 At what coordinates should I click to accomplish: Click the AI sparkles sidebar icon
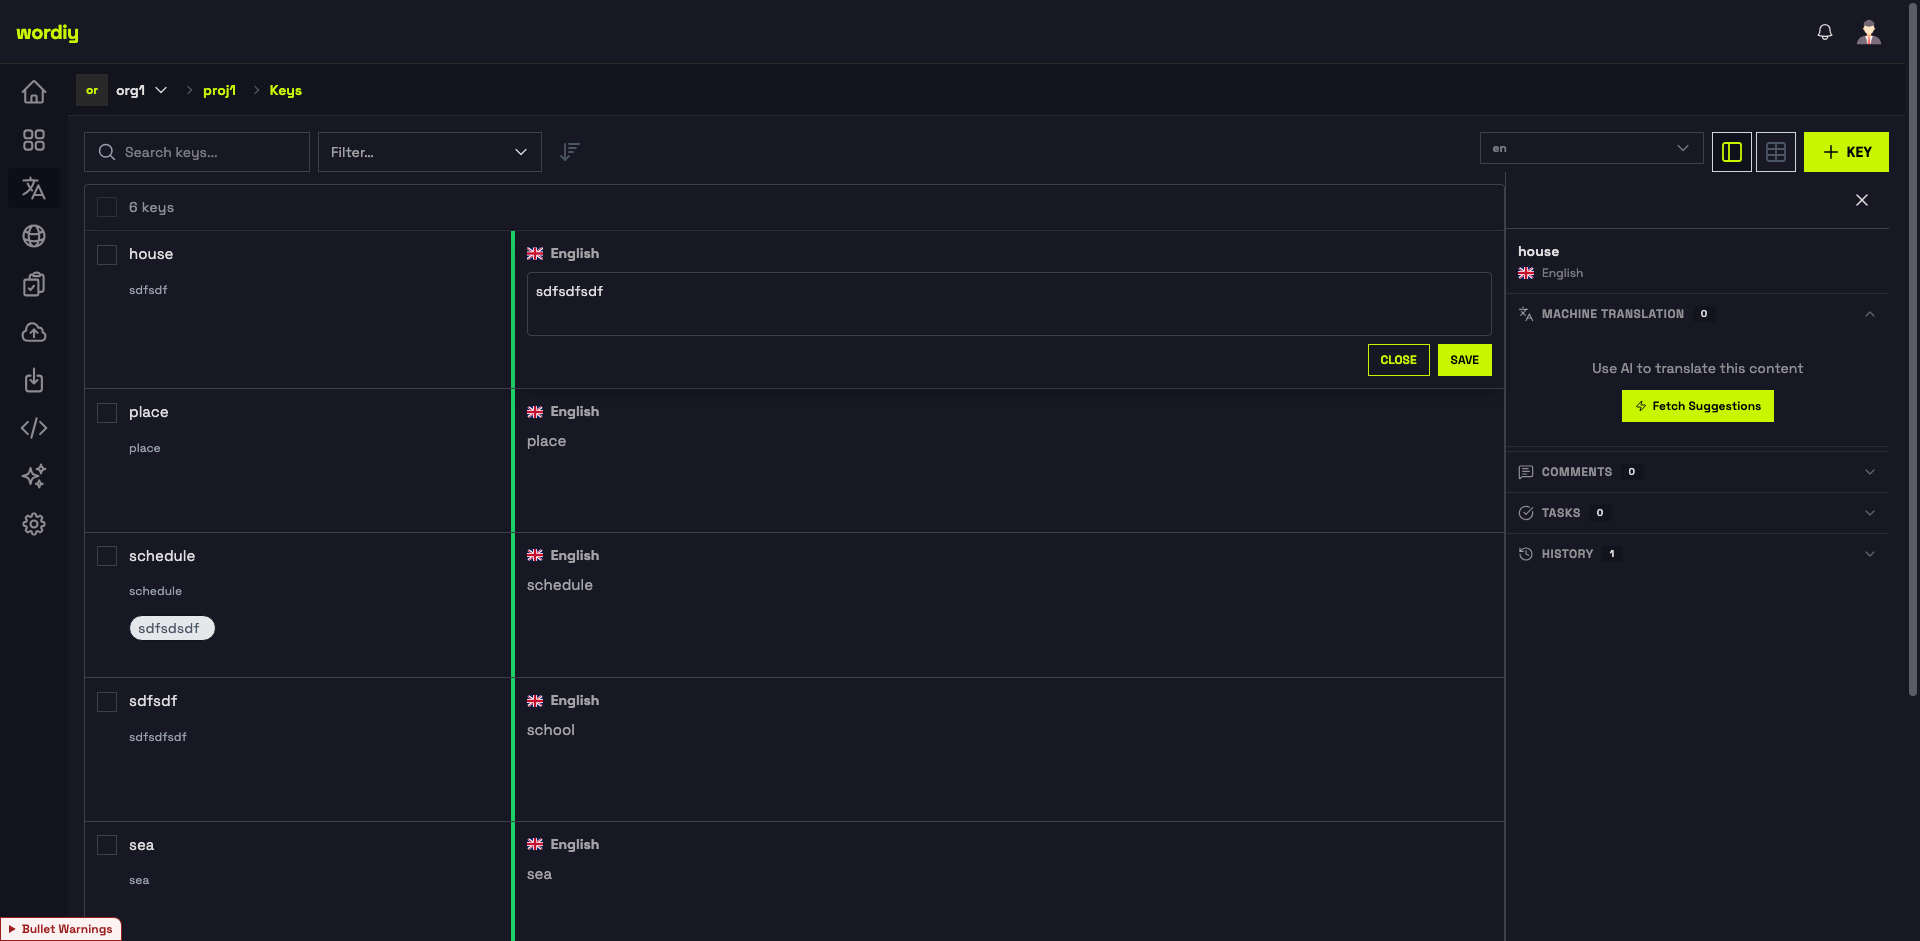pos(34,476)
